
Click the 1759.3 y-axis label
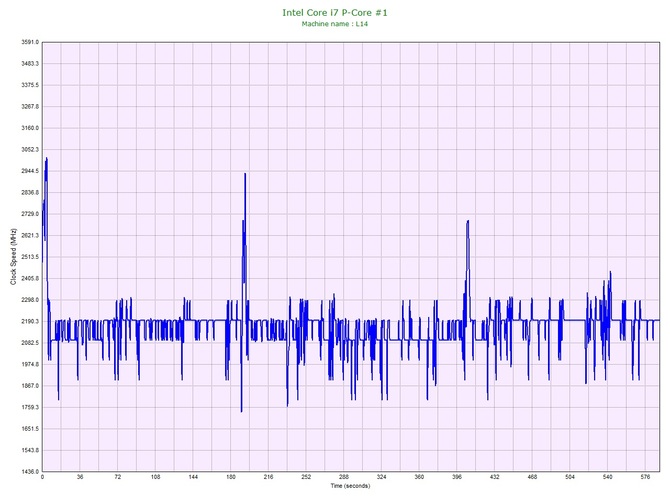pyautogui.click(x=30, y=407)
